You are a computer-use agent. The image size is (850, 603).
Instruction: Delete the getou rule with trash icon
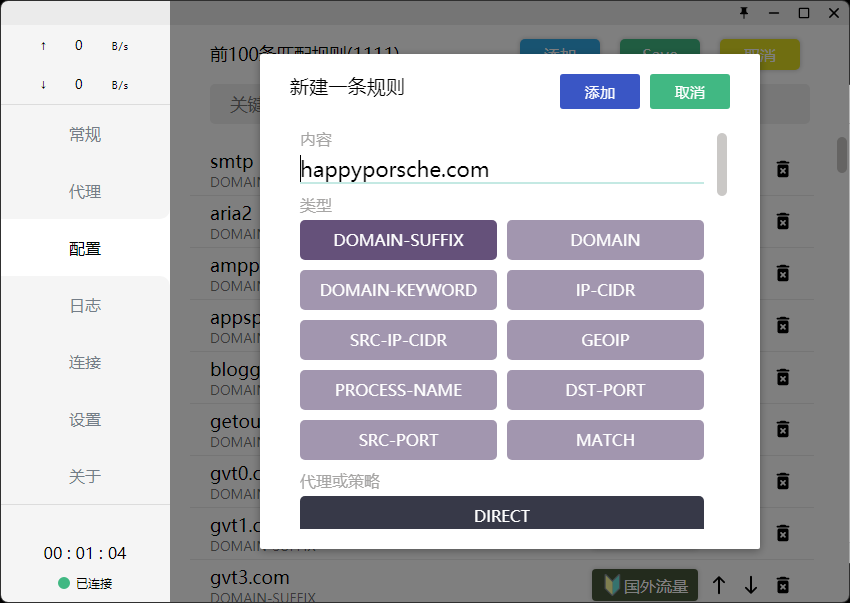pos(783,429)
